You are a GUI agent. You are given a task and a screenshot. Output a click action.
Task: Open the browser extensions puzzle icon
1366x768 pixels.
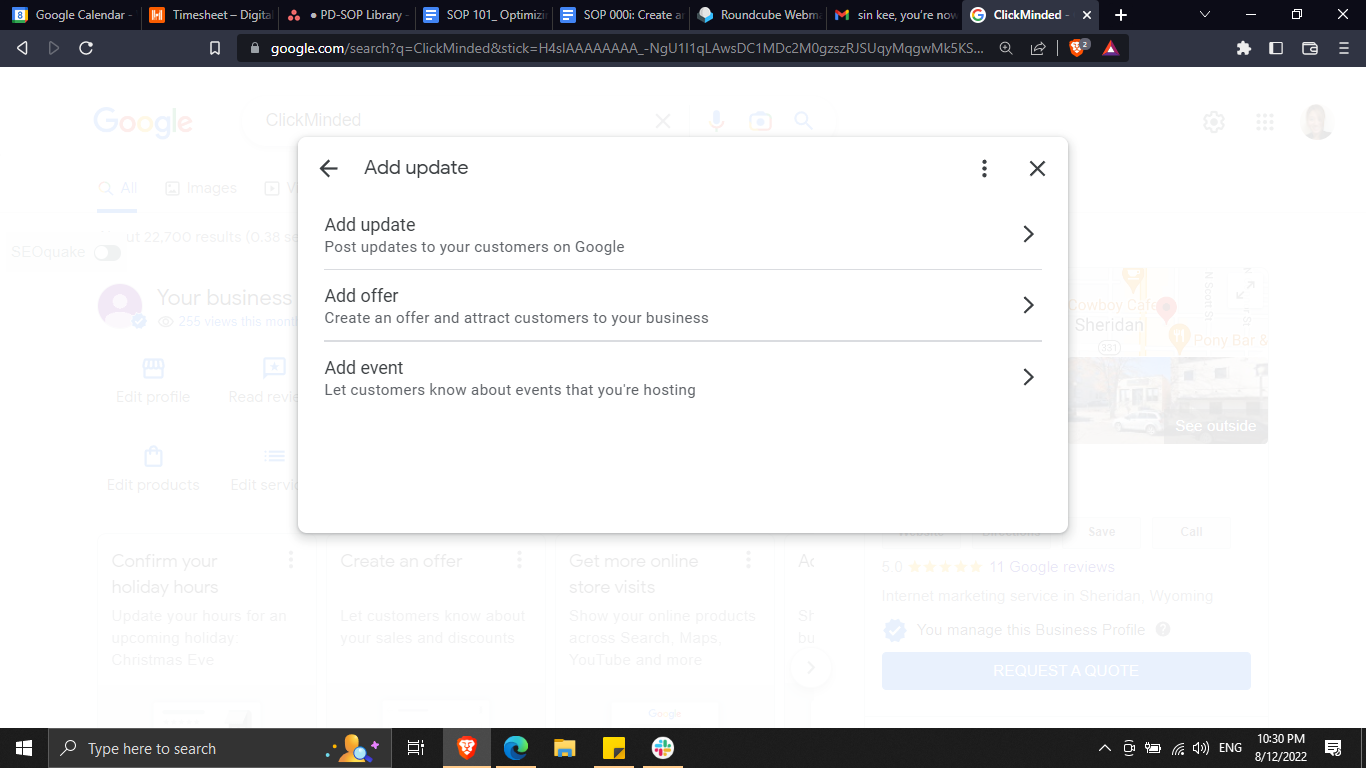tap(1244, 48)
